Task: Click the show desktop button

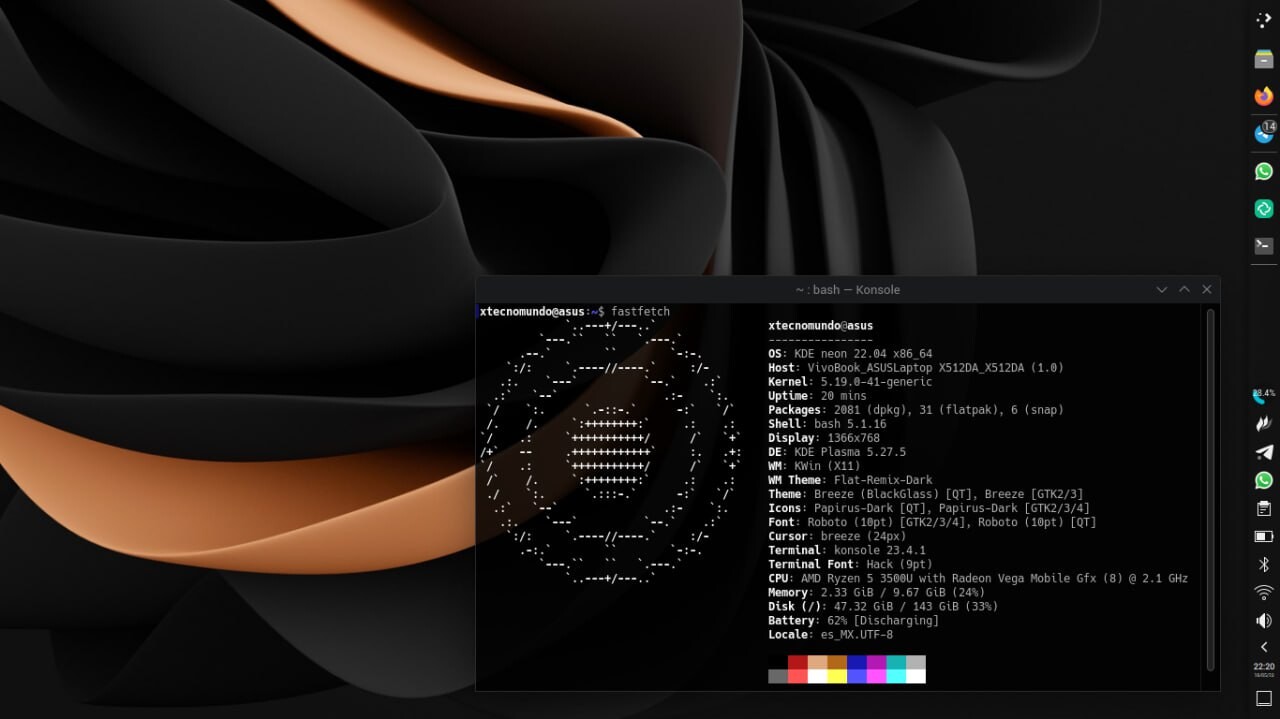Action: pyautogui.click(x=1264, y=698)
